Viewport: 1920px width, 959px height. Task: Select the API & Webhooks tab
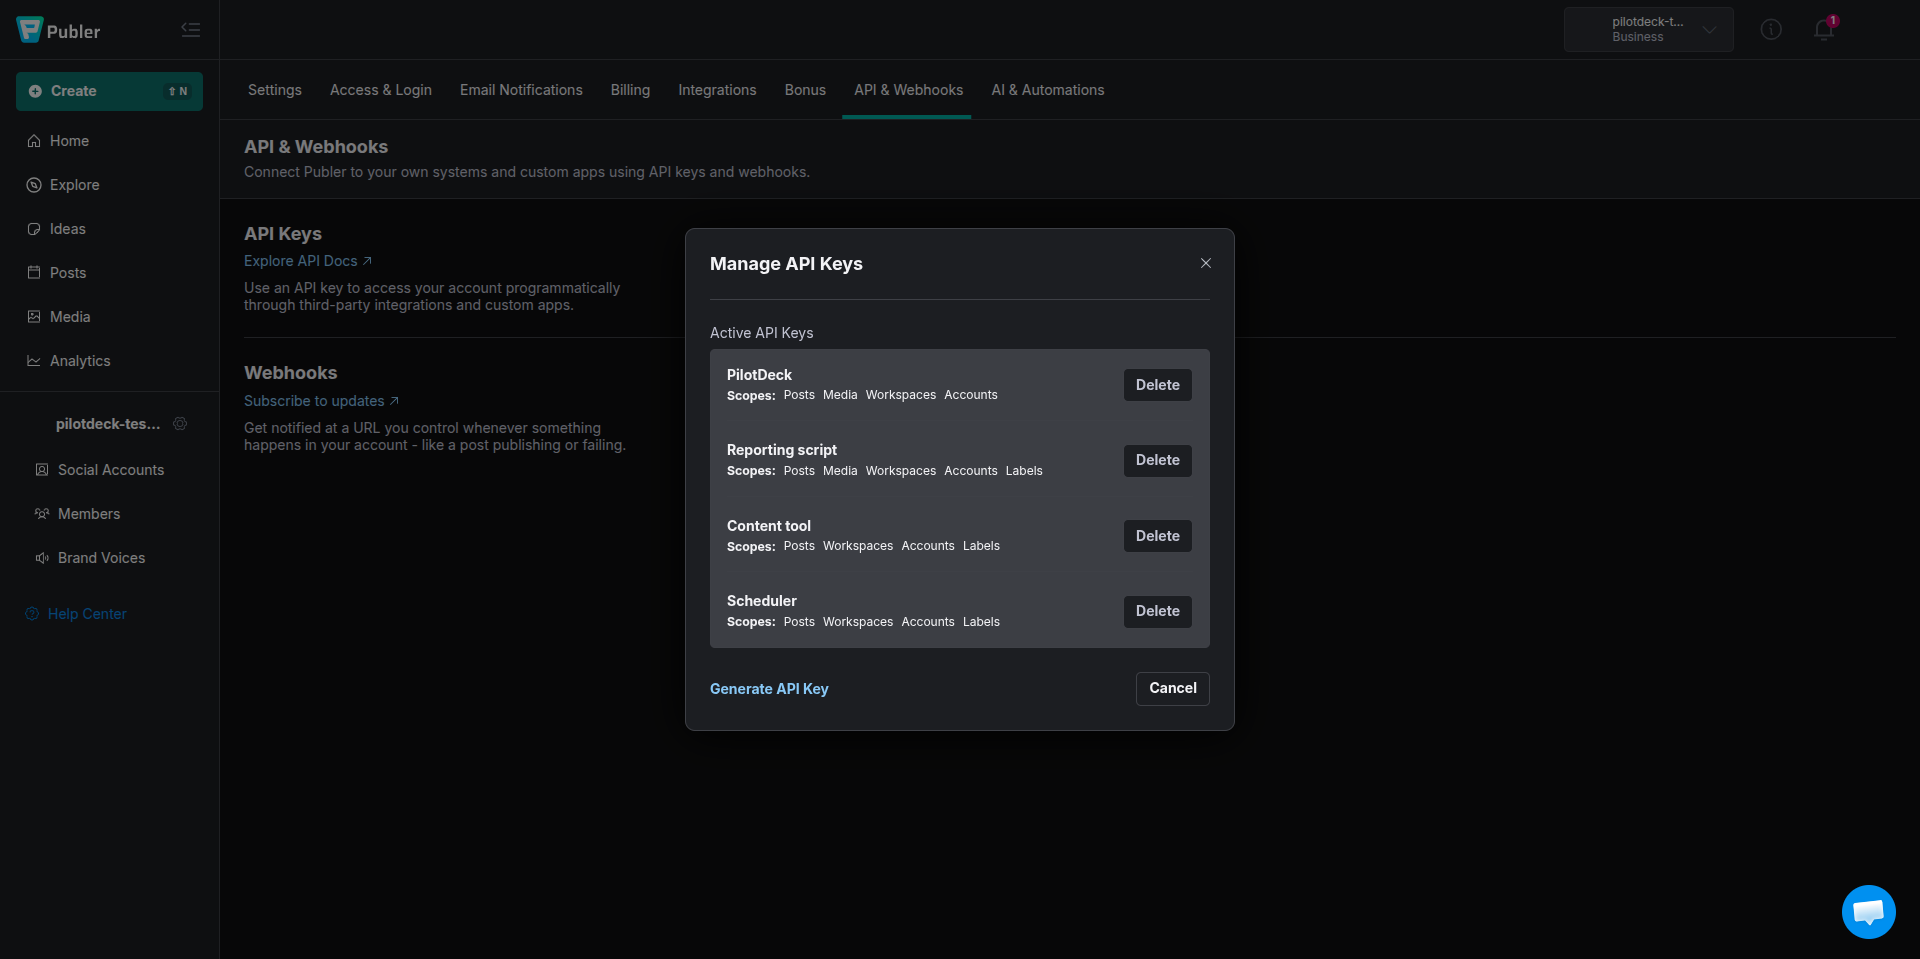908,90
